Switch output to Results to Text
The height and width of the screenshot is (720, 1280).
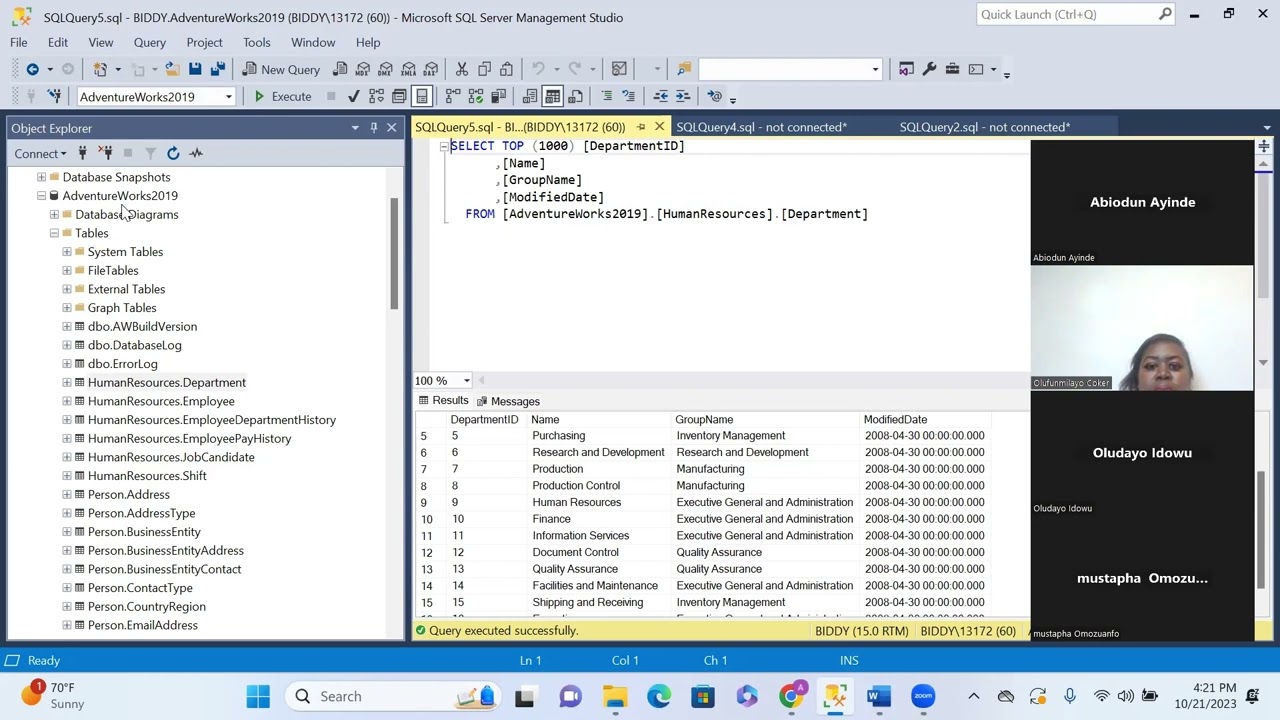[x=530, y=96]
